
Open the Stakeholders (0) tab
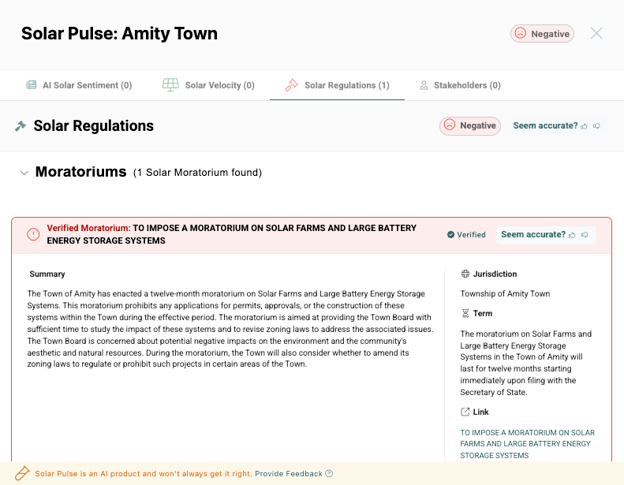pos(460,85)
